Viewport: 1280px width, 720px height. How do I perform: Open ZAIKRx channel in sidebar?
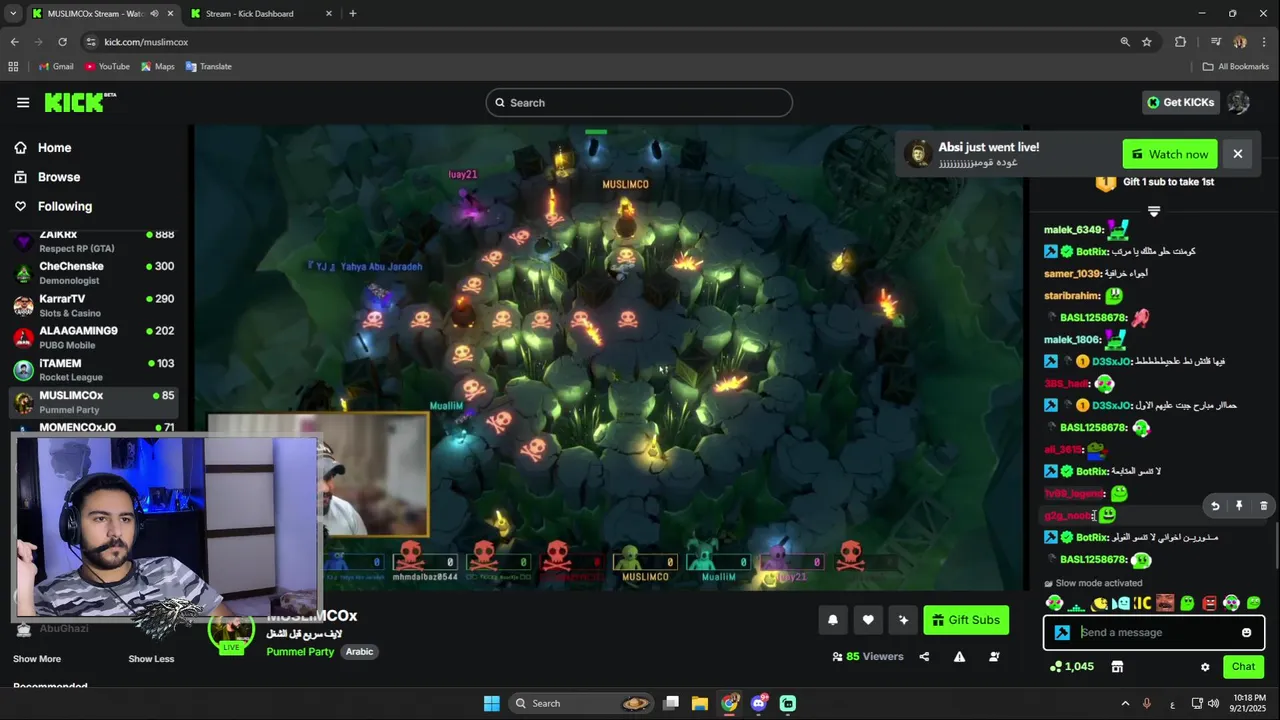(x=93, y=241)
